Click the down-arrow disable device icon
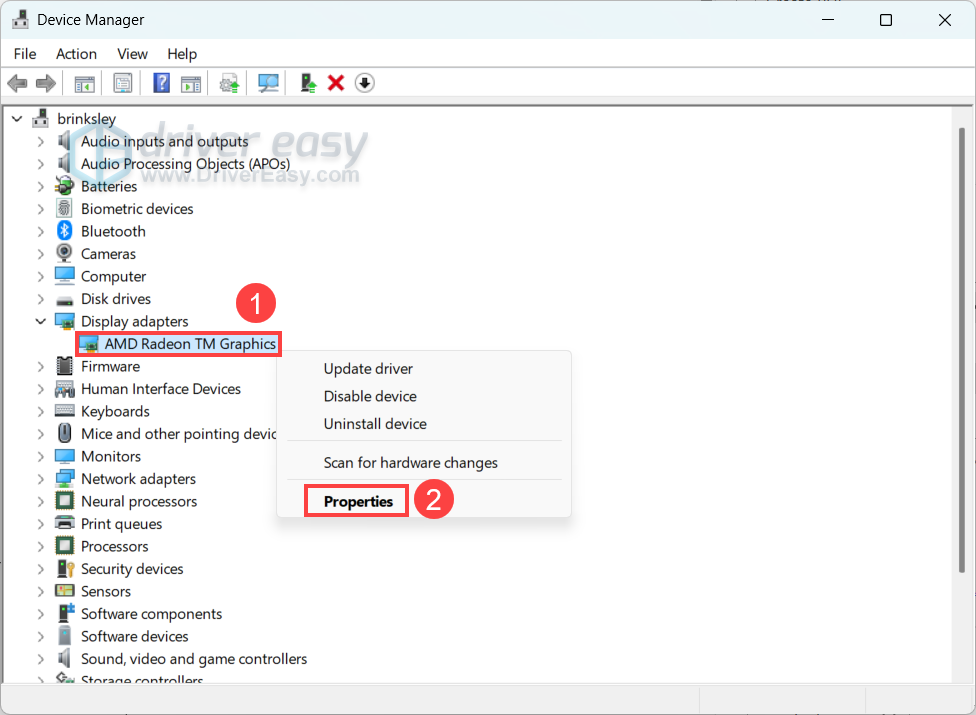The height and width of the screenshot is (715, 976). 365,83
